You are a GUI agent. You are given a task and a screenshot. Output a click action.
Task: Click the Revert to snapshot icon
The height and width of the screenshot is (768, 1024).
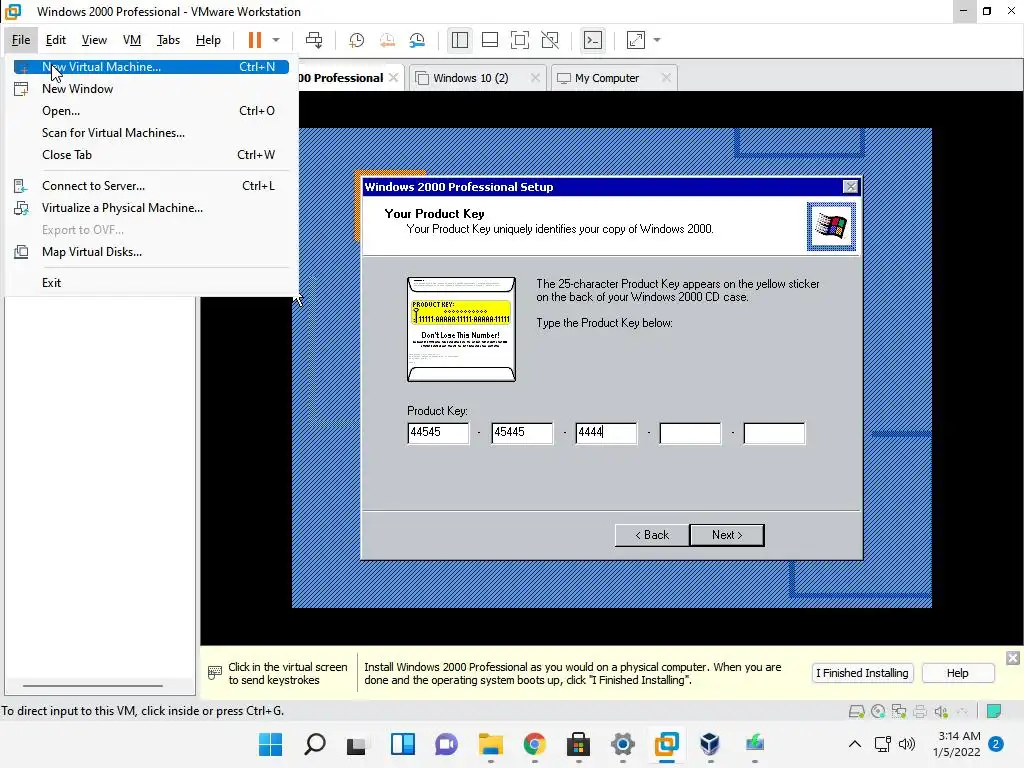pyautogui.click(x=387, y=40)
